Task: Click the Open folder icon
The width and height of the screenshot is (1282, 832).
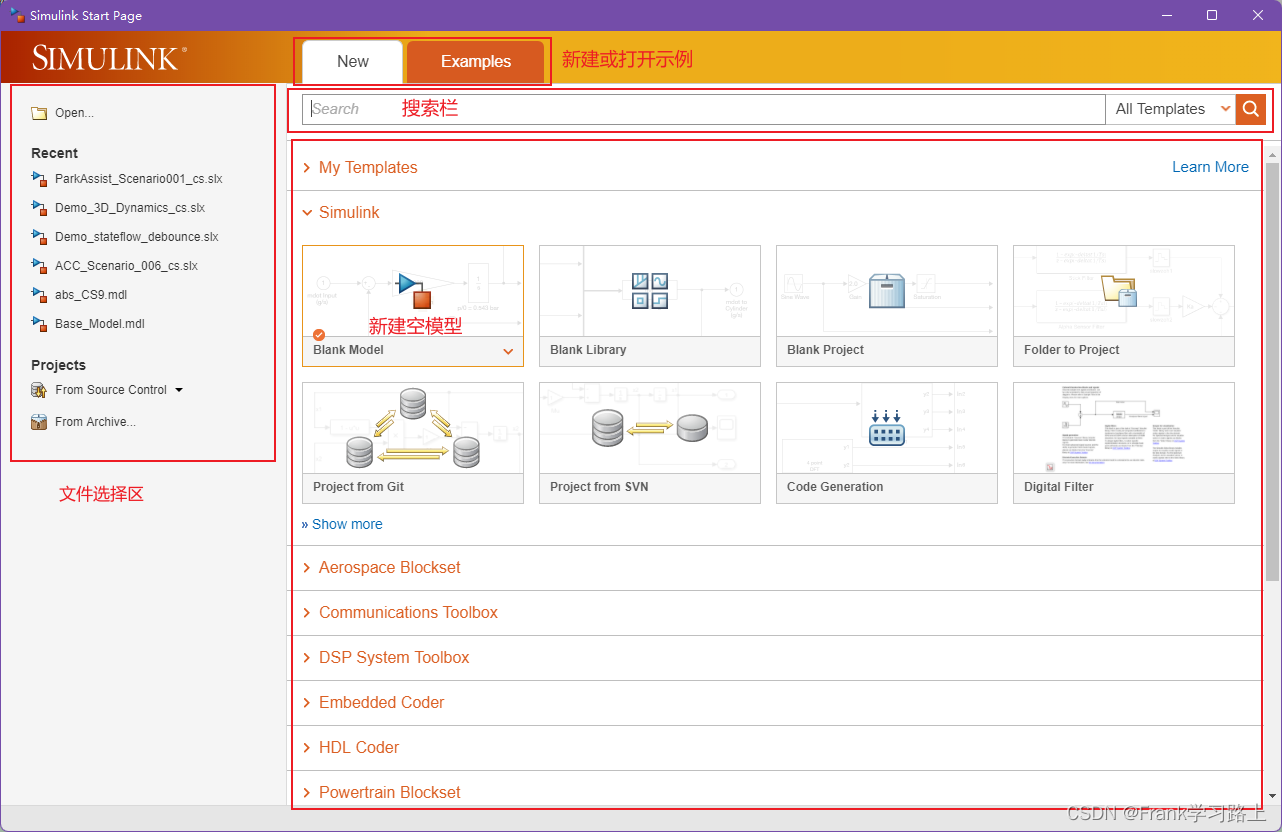Action: (39, 113)
